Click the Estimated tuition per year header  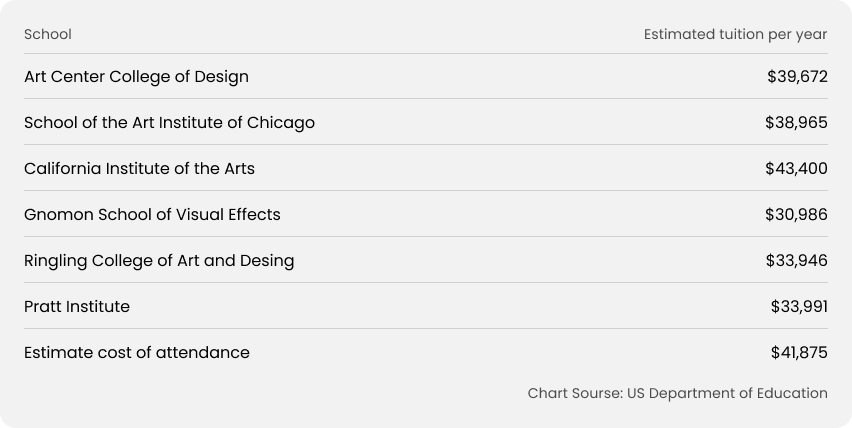735,34
